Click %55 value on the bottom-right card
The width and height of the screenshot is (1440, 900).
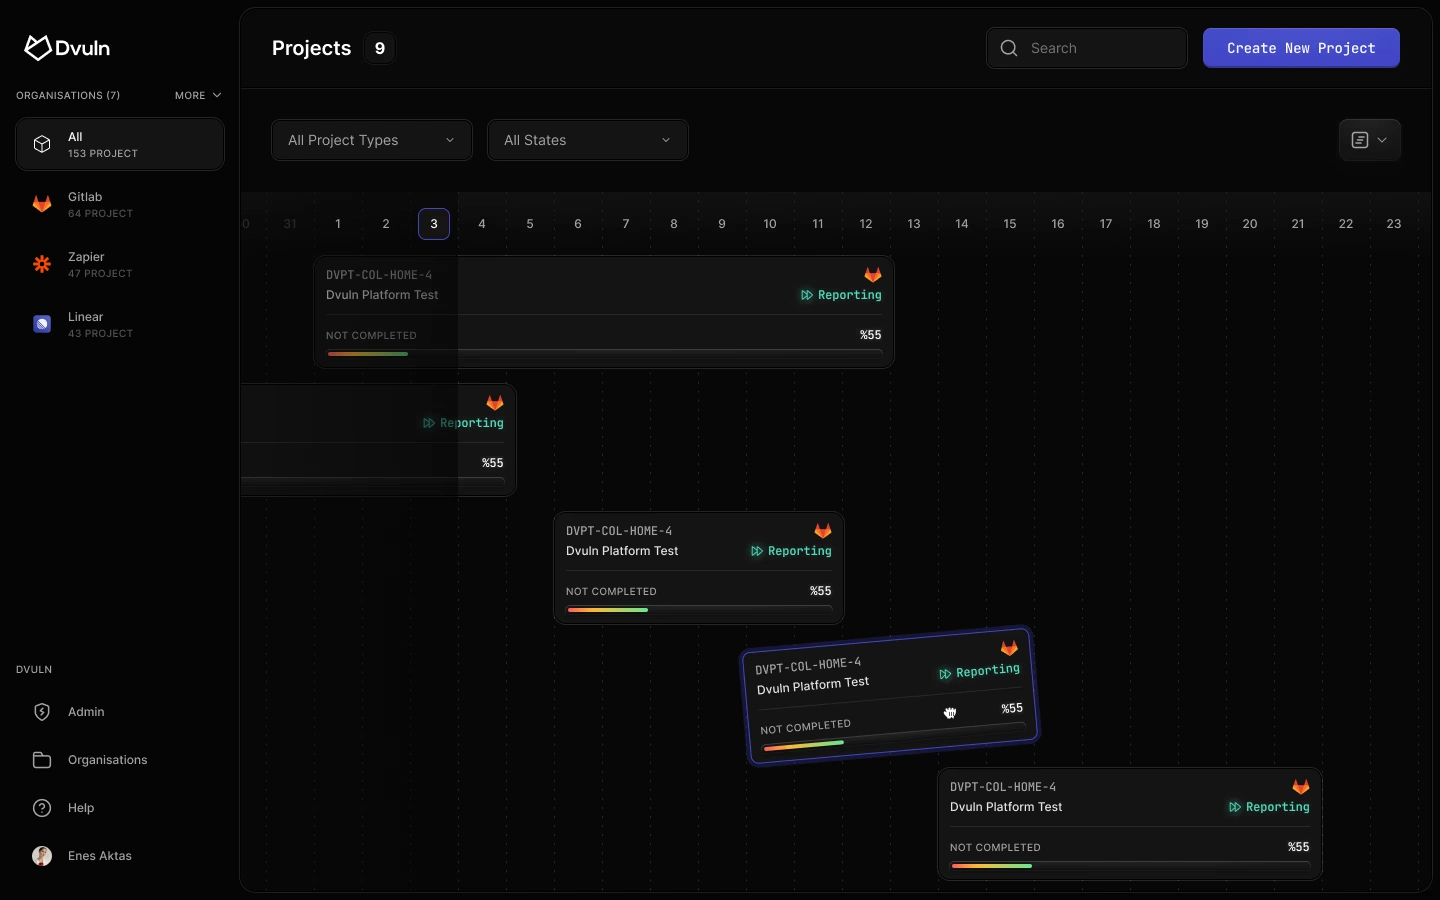pos(1299,847)
